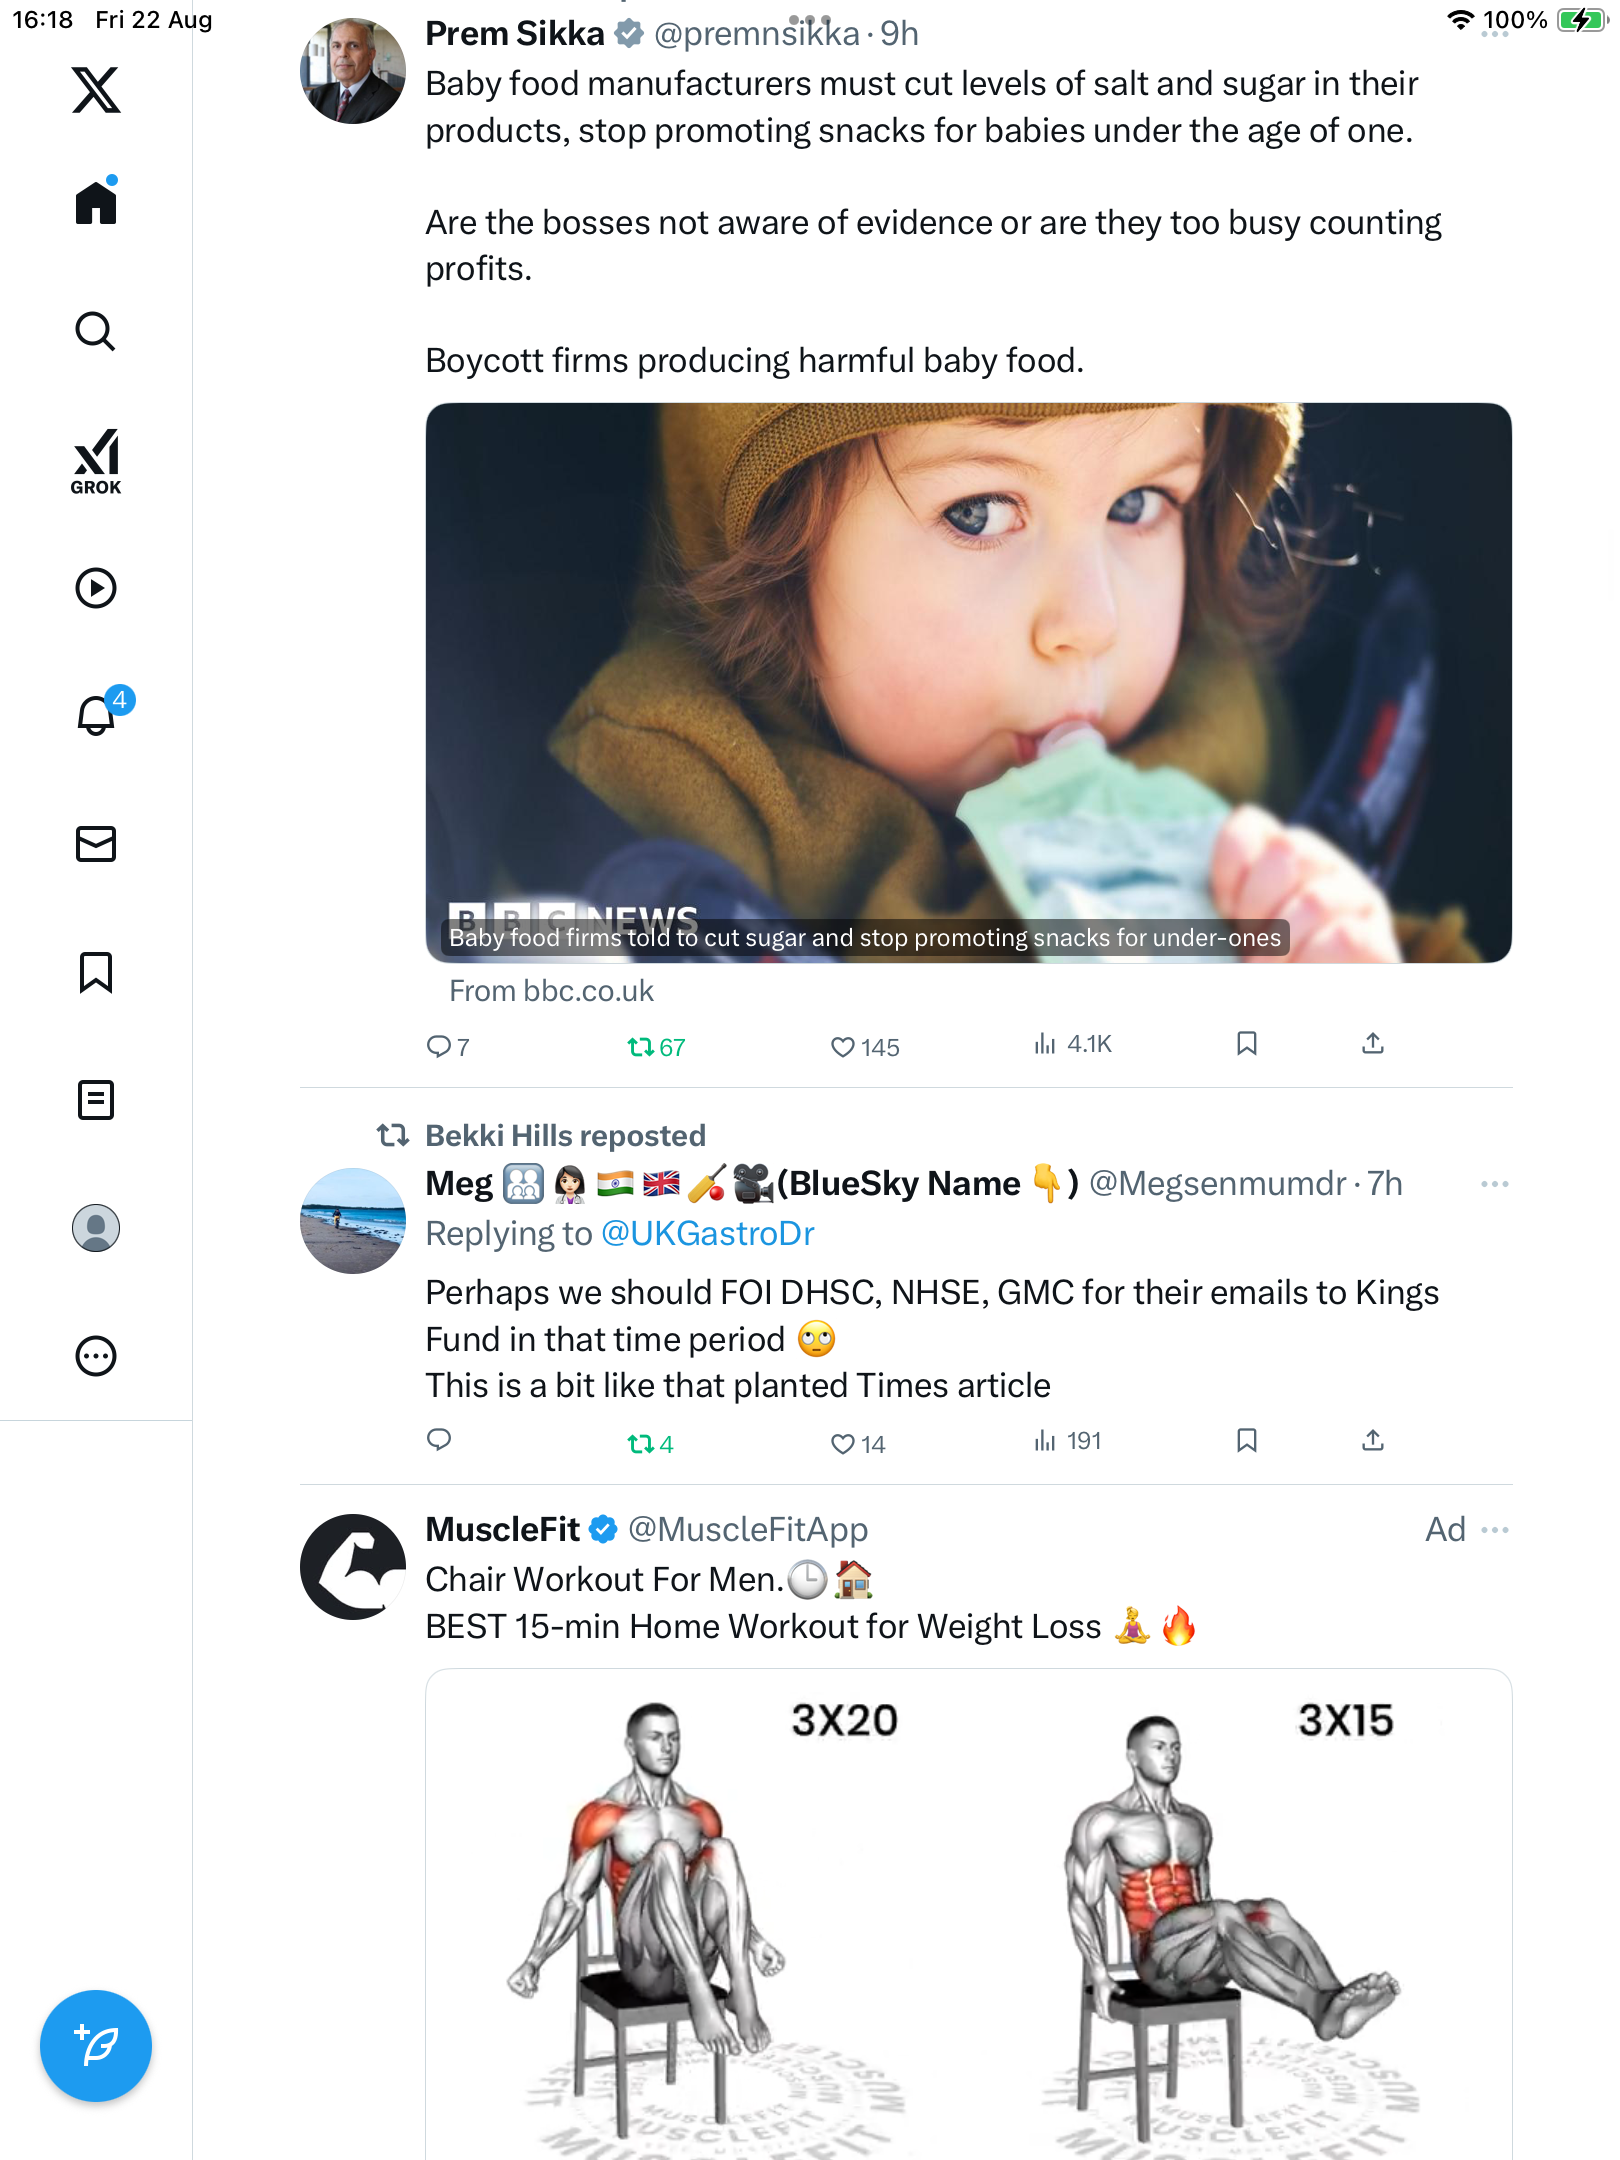
Task: Go to Home timeline
Action: click(x=96, y=204)
